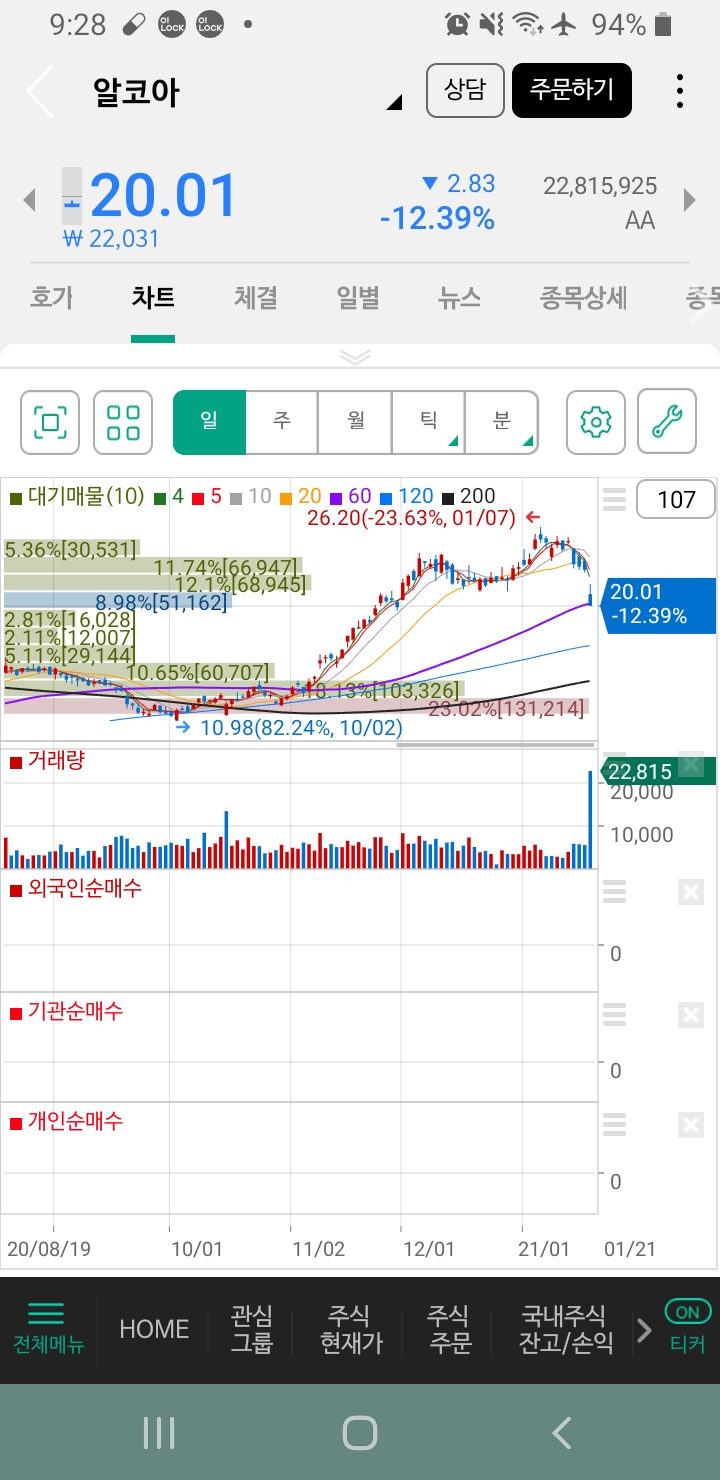Open the multi-chart grid view icon
Screen dimensions: 720x1480
pos(123,423)
